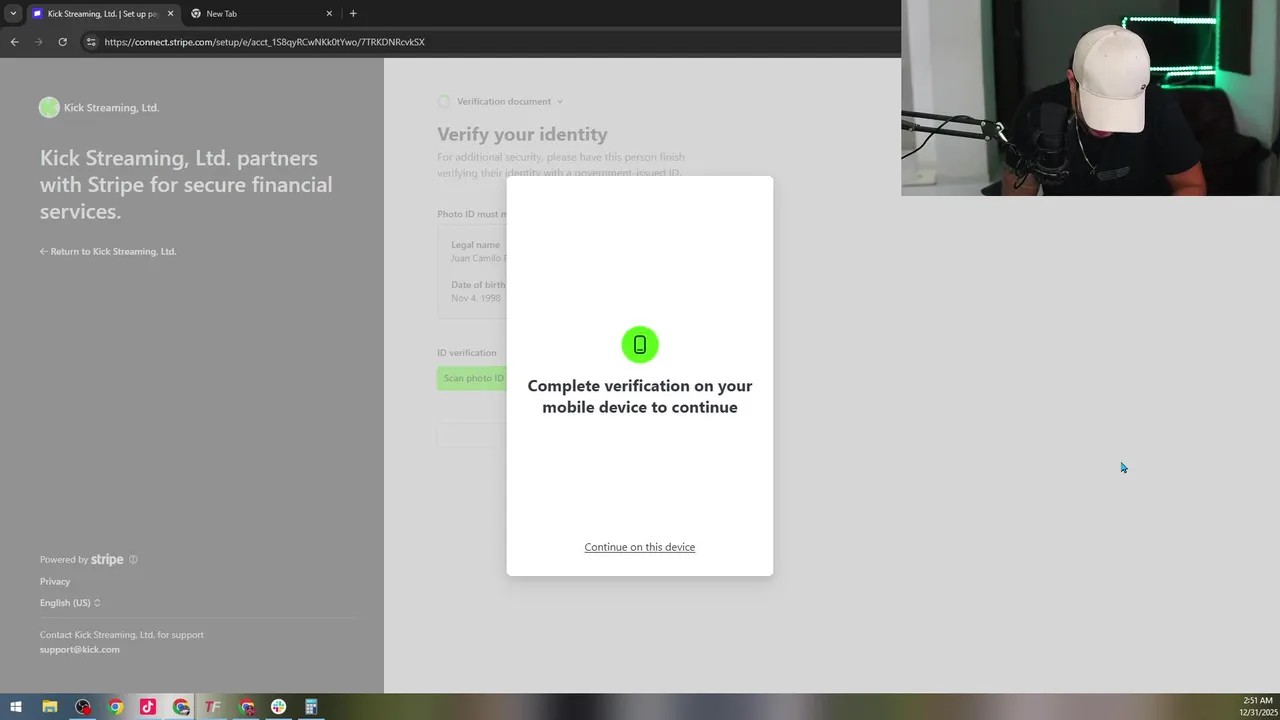Switch to the Kick Streaming browser tab
This screenshot has width=1280, height=720.
coord(102,14)
